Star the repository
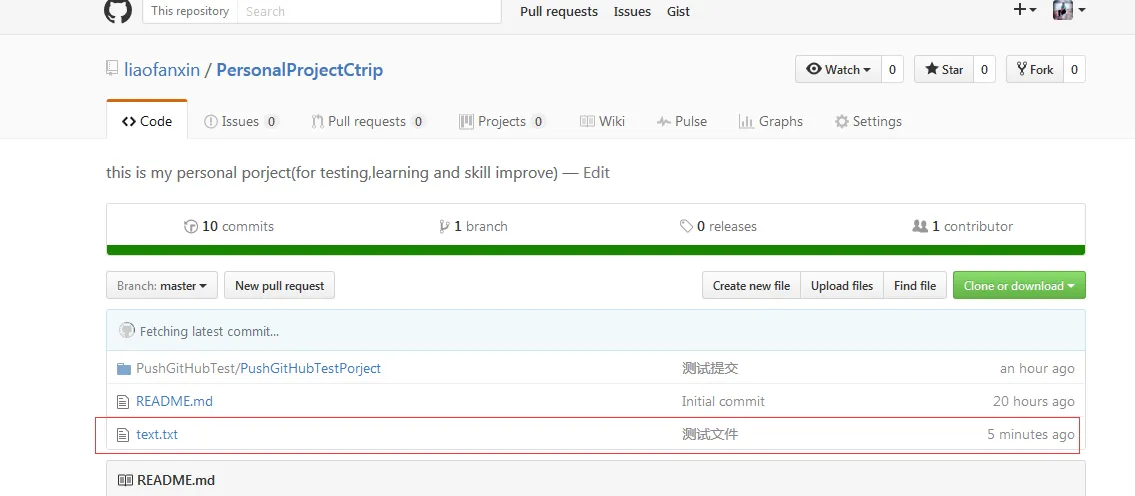Image resolution: width=1135 pixels, height=496 pixels. tap(944, 70)
